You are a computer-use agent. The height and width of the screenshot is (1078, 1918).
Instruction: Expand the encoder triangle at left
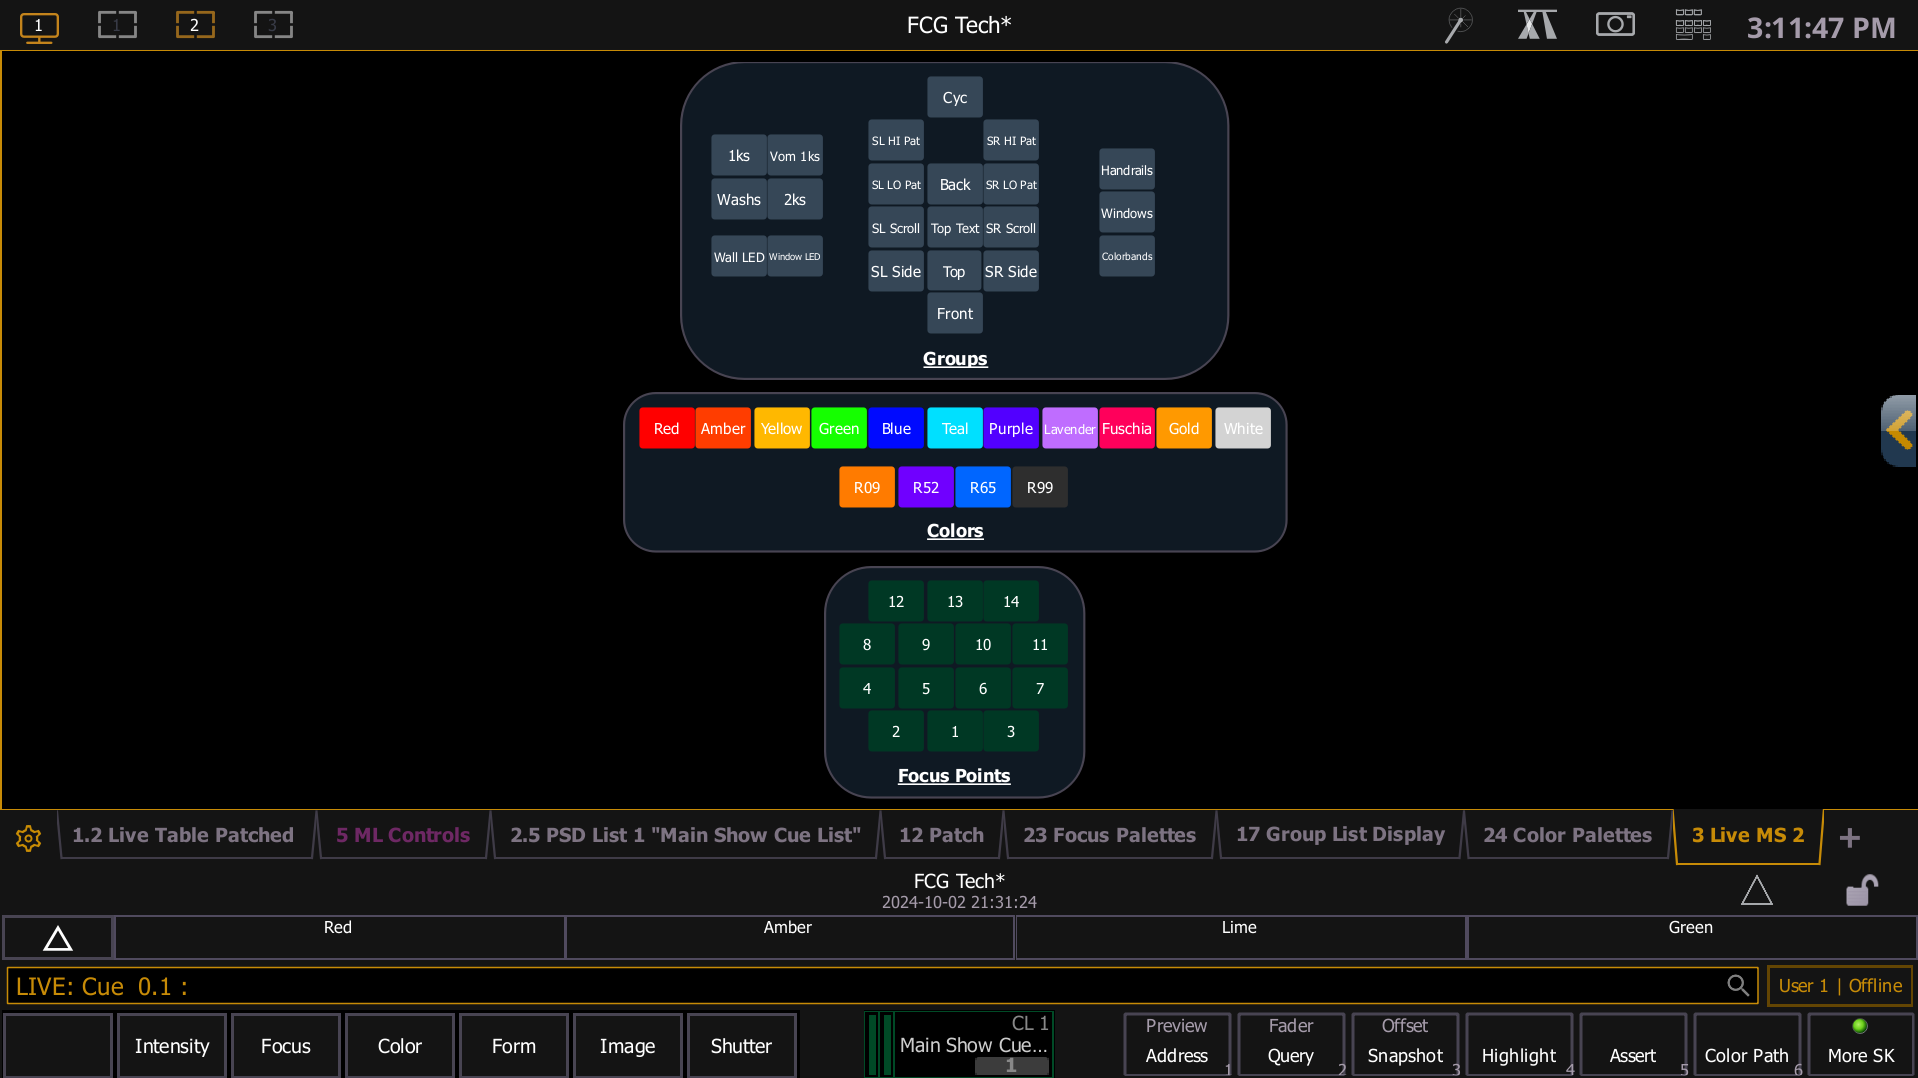tap(58, 938)
